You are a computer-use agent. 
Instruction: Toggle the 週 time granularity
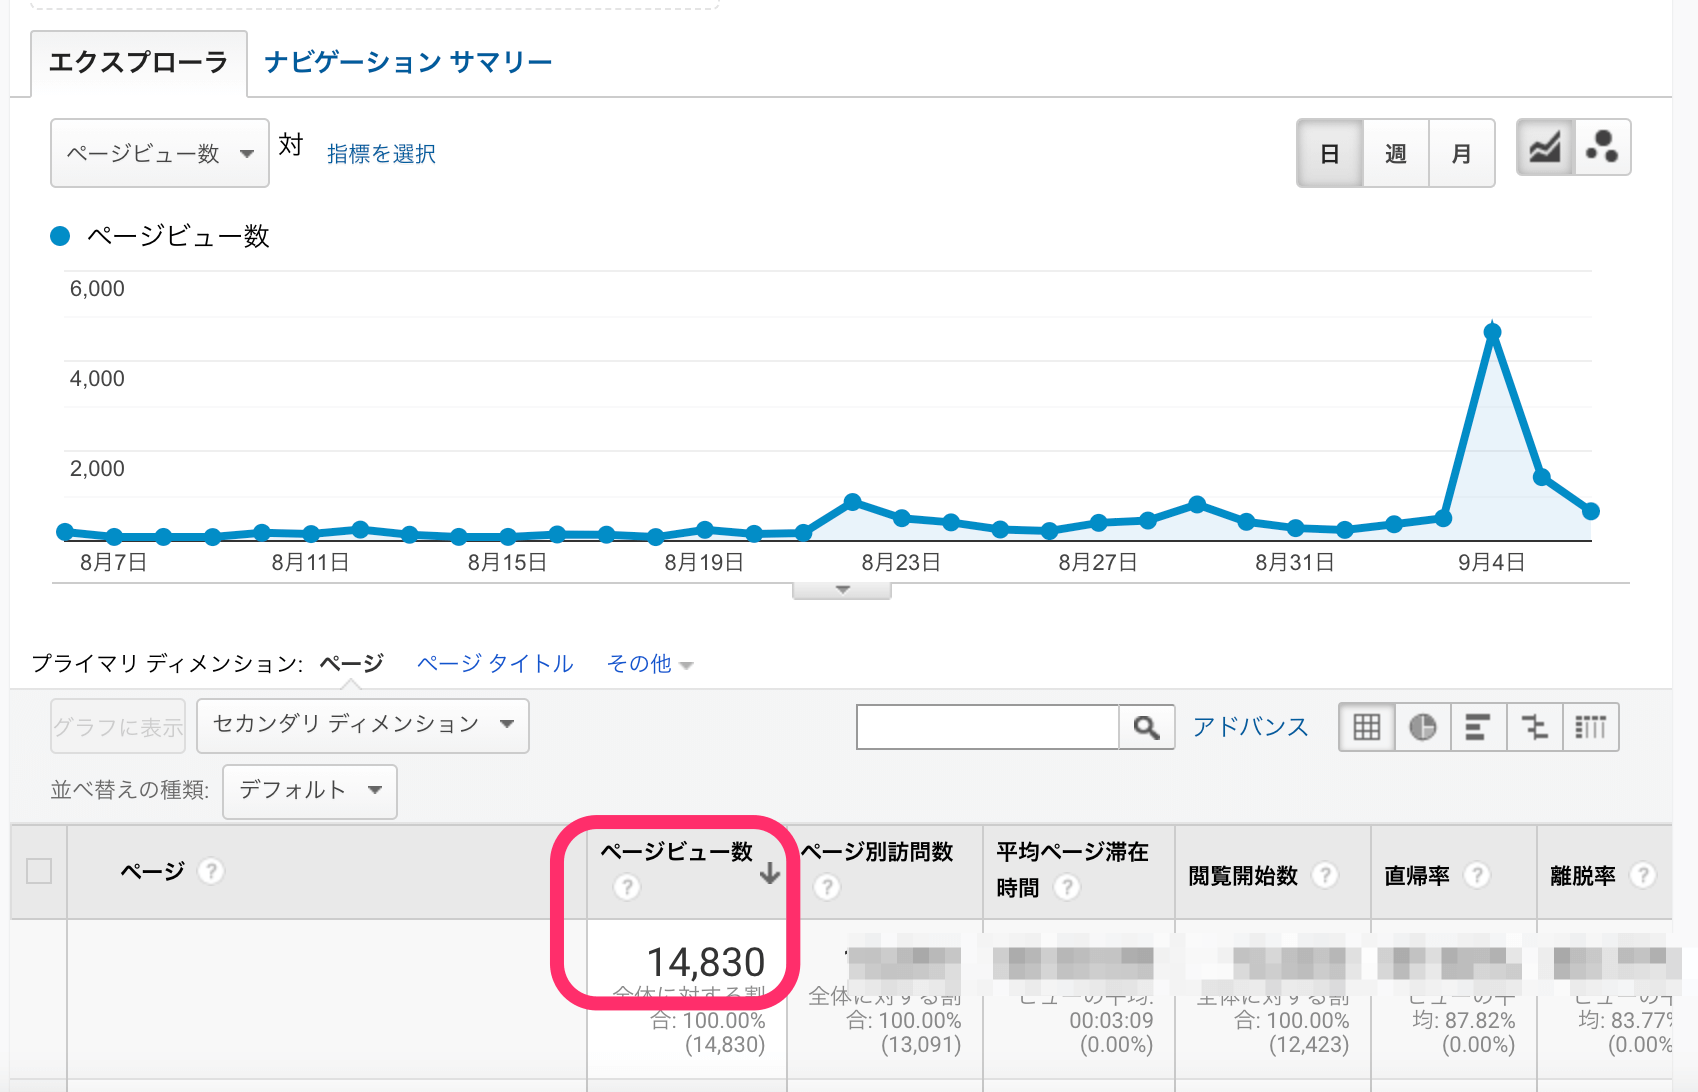coord(1395,152)
